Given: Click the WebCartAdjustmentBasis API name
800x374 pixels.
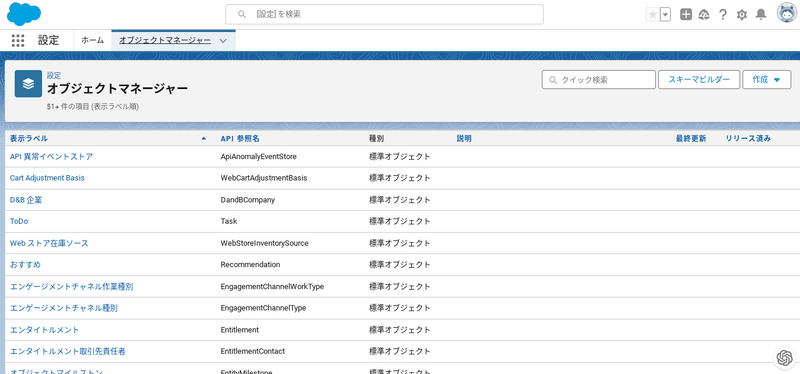Looking at the screenshot, I should click(x=264, y=178).
